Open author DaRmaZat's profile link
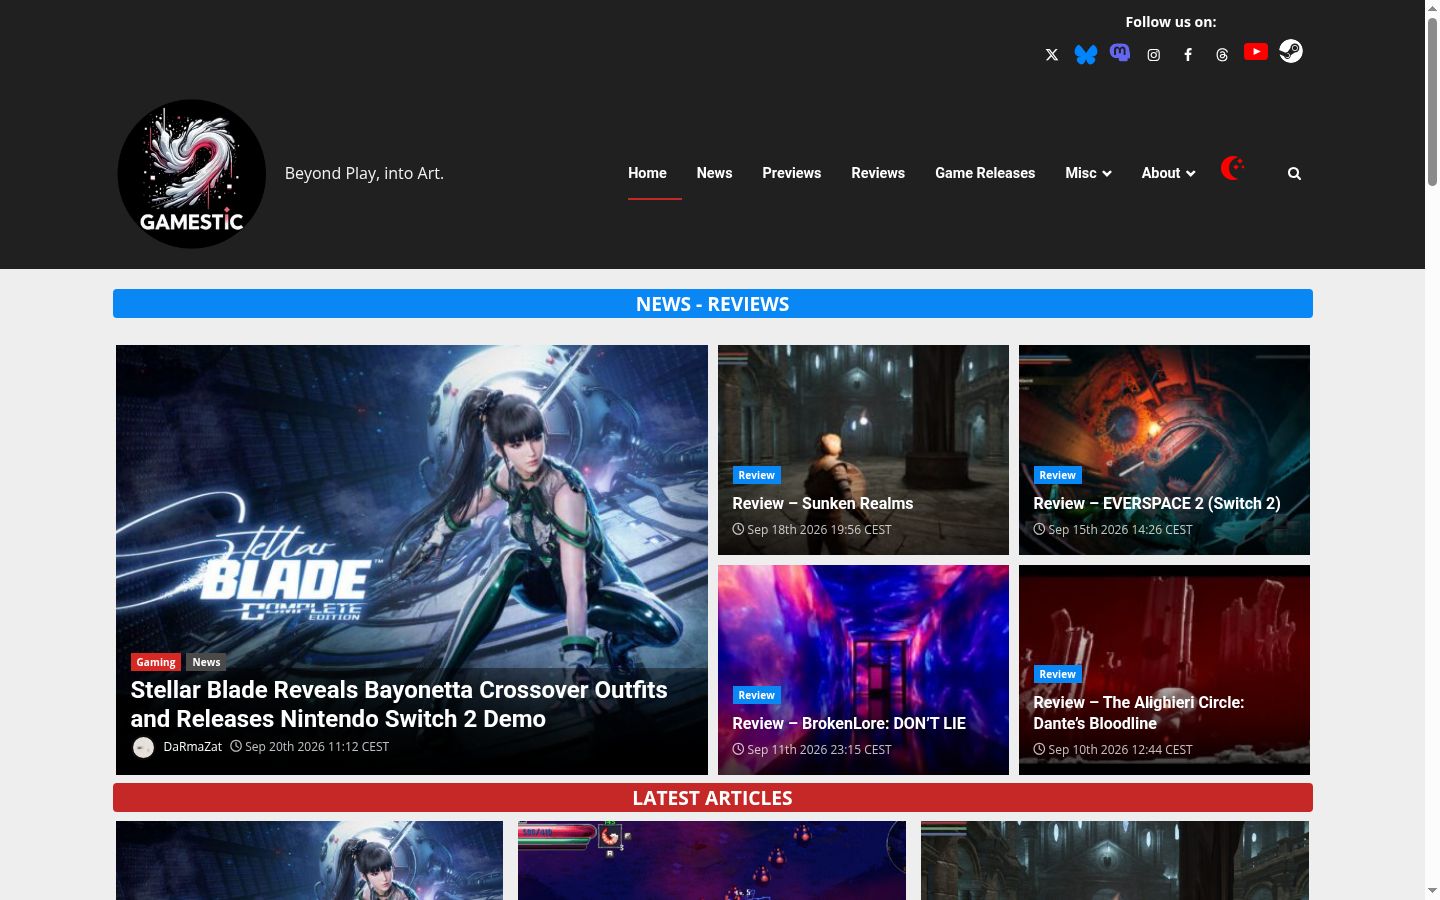 point(192,746)
